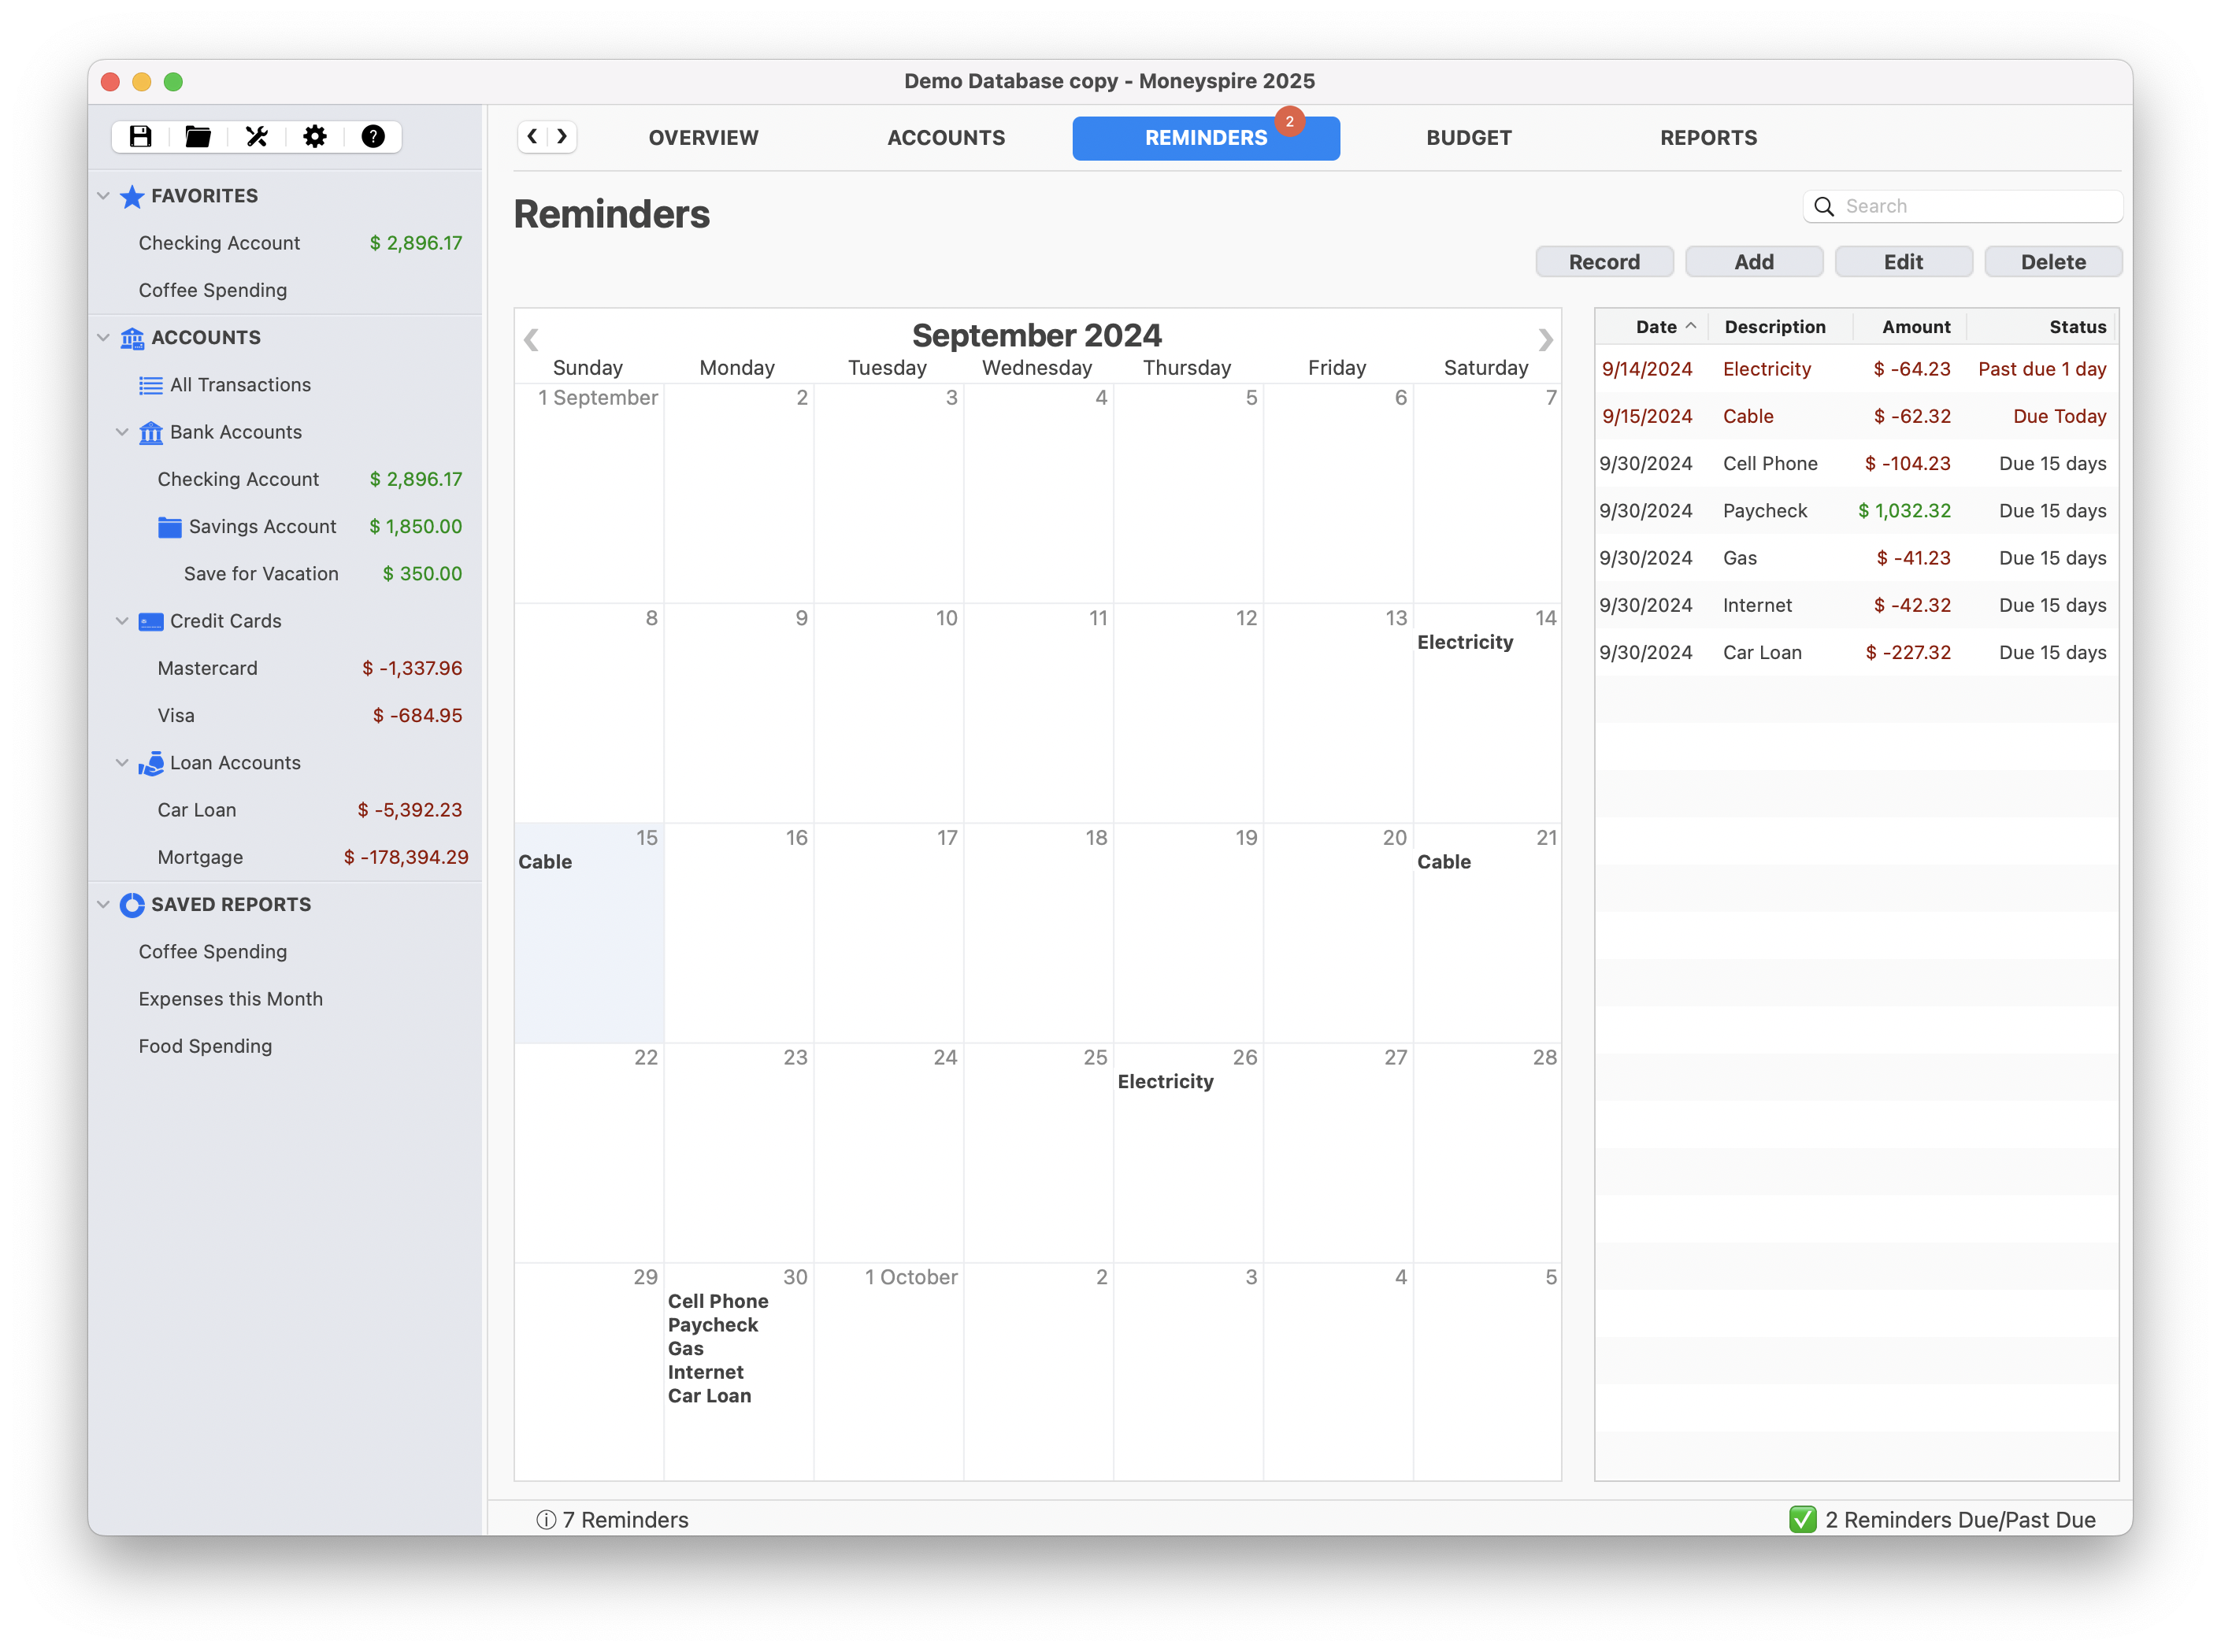Sort reminders by Status column

click(2042, 327)
